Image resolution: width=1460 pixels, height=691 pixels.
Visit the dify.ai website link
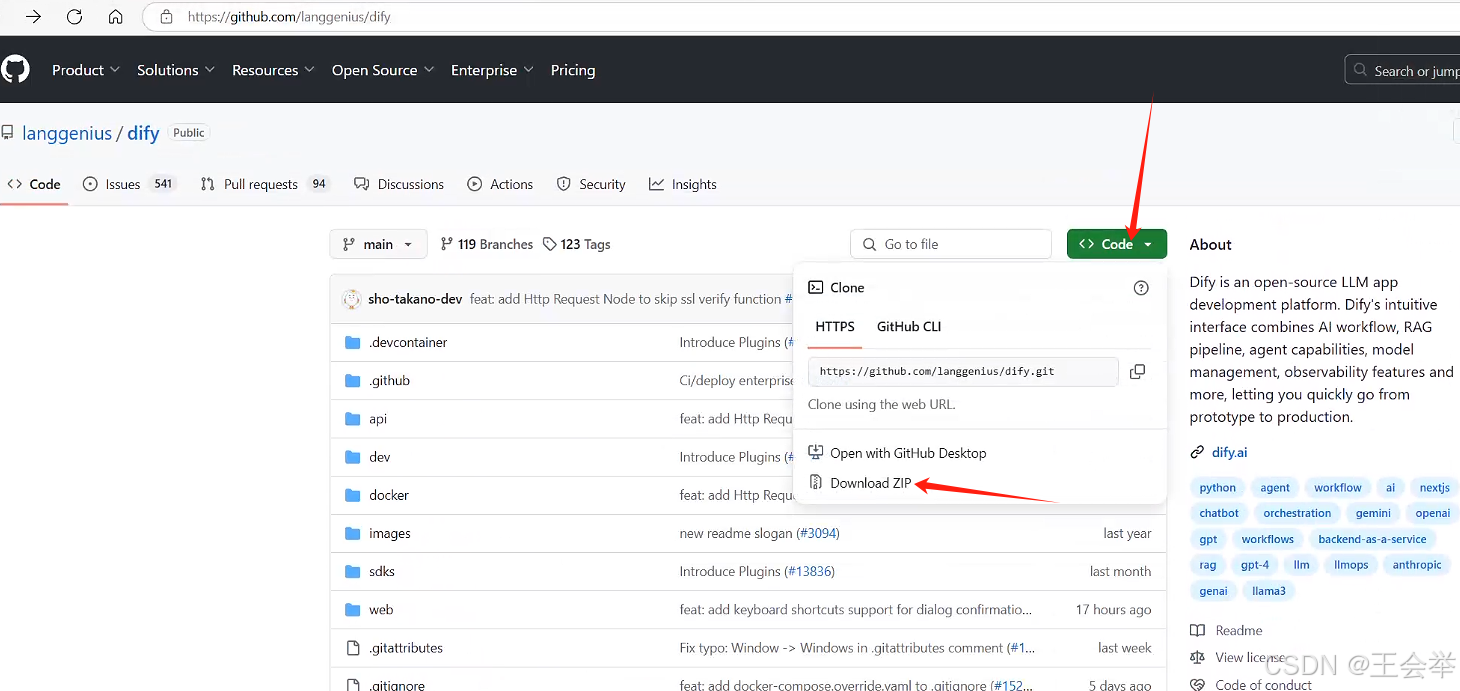(1229, 452)
